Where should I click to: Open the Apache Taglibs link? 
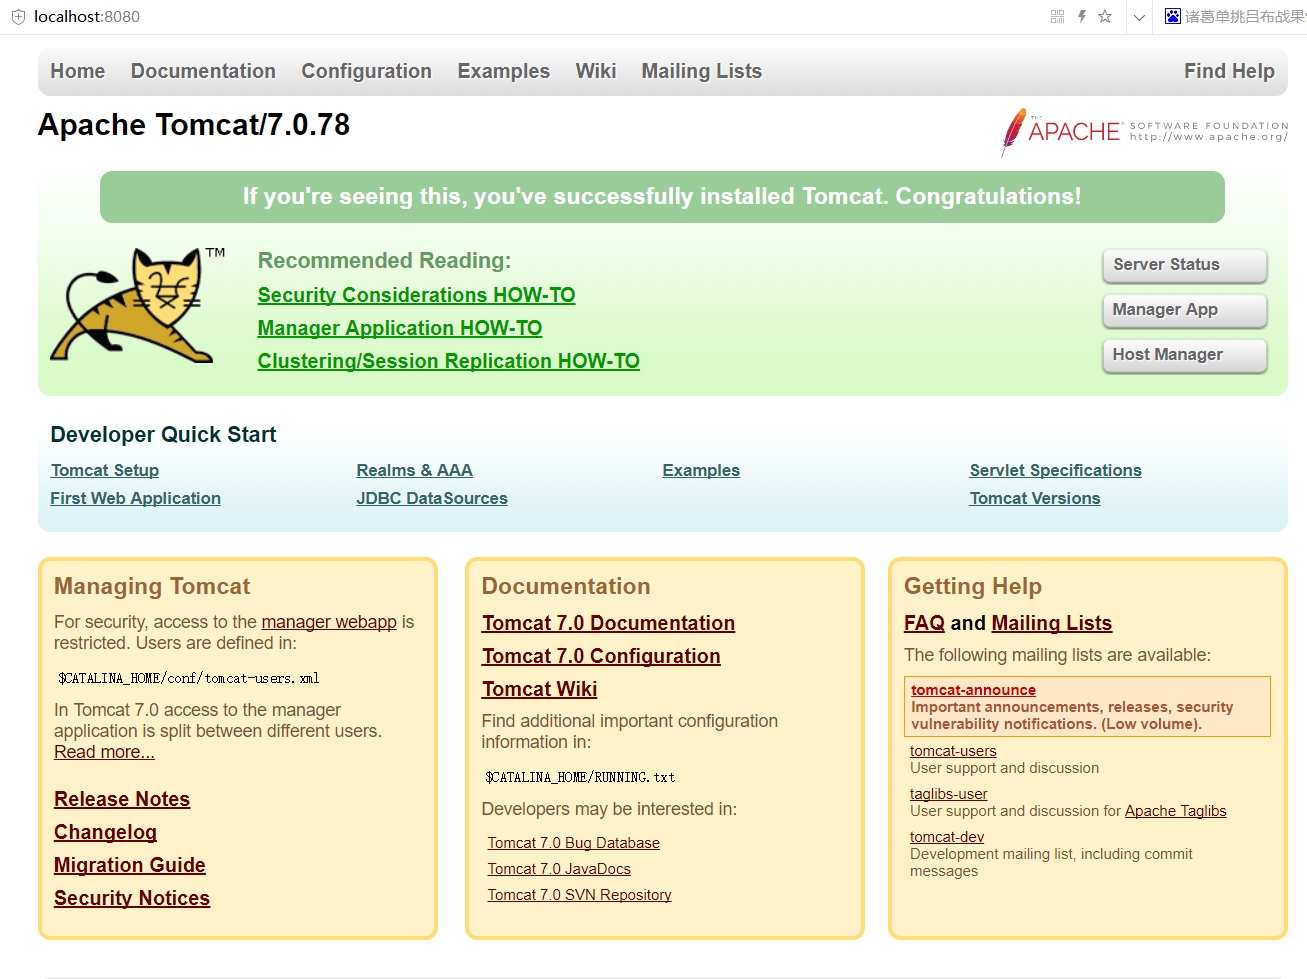pos(1175,811)
